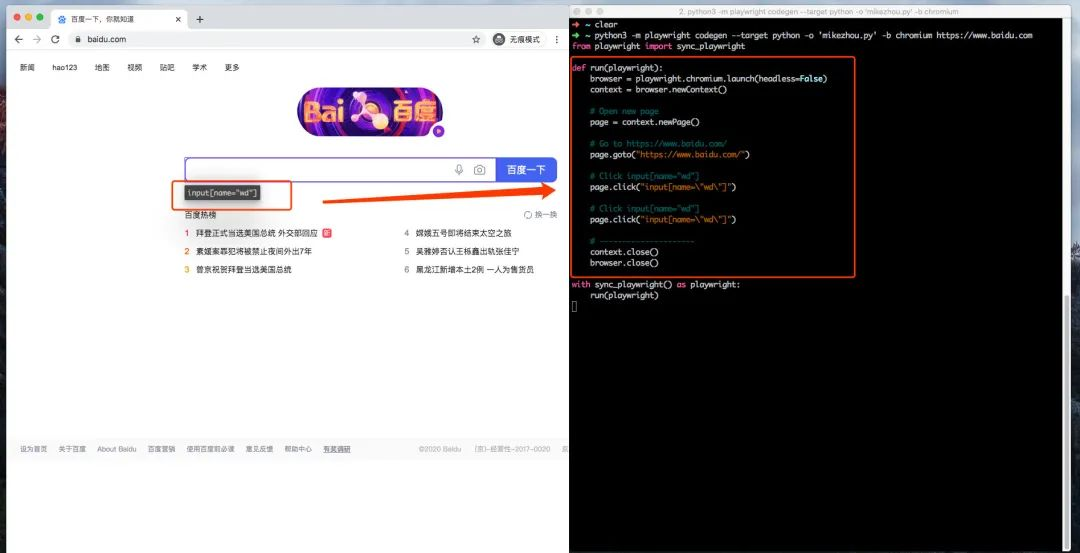Open hot item 拜登正式当选美国总统 外交部回应
The width and height of the screenshot is (1080, 553).
click(256, 233)
